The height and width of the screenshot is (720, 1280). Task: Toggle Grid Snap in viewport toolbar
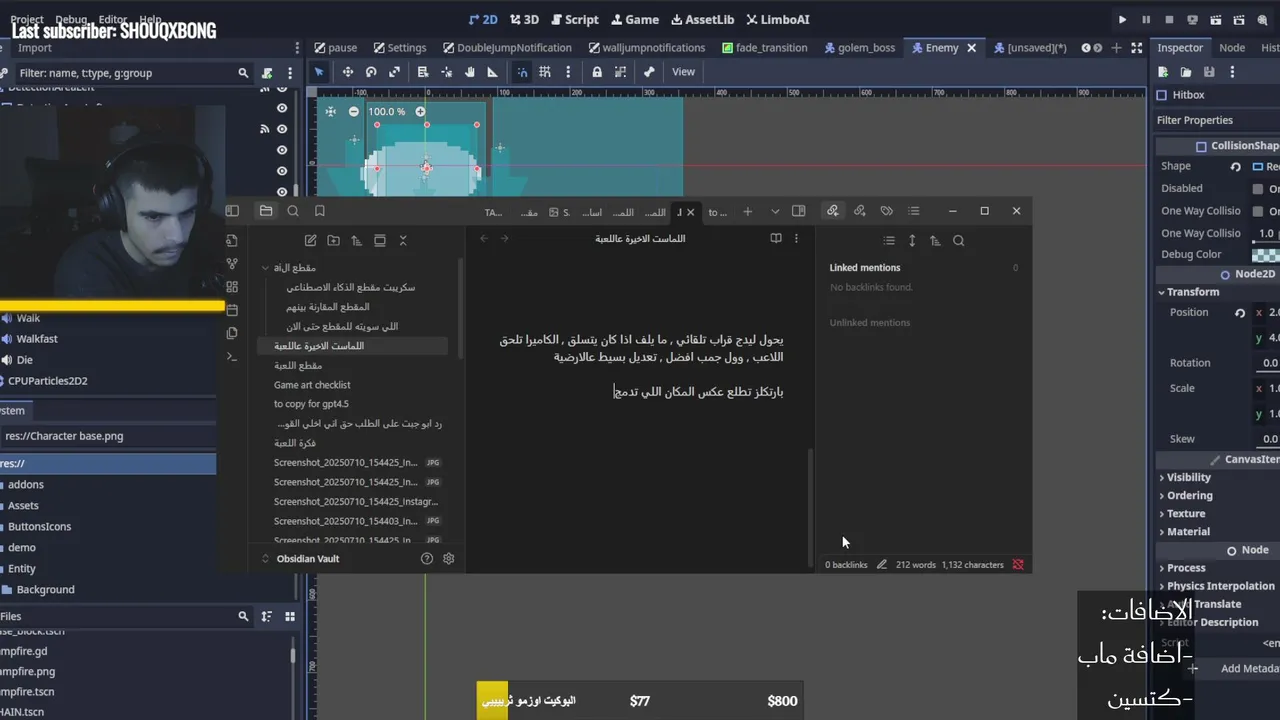[x=545, y=72]
